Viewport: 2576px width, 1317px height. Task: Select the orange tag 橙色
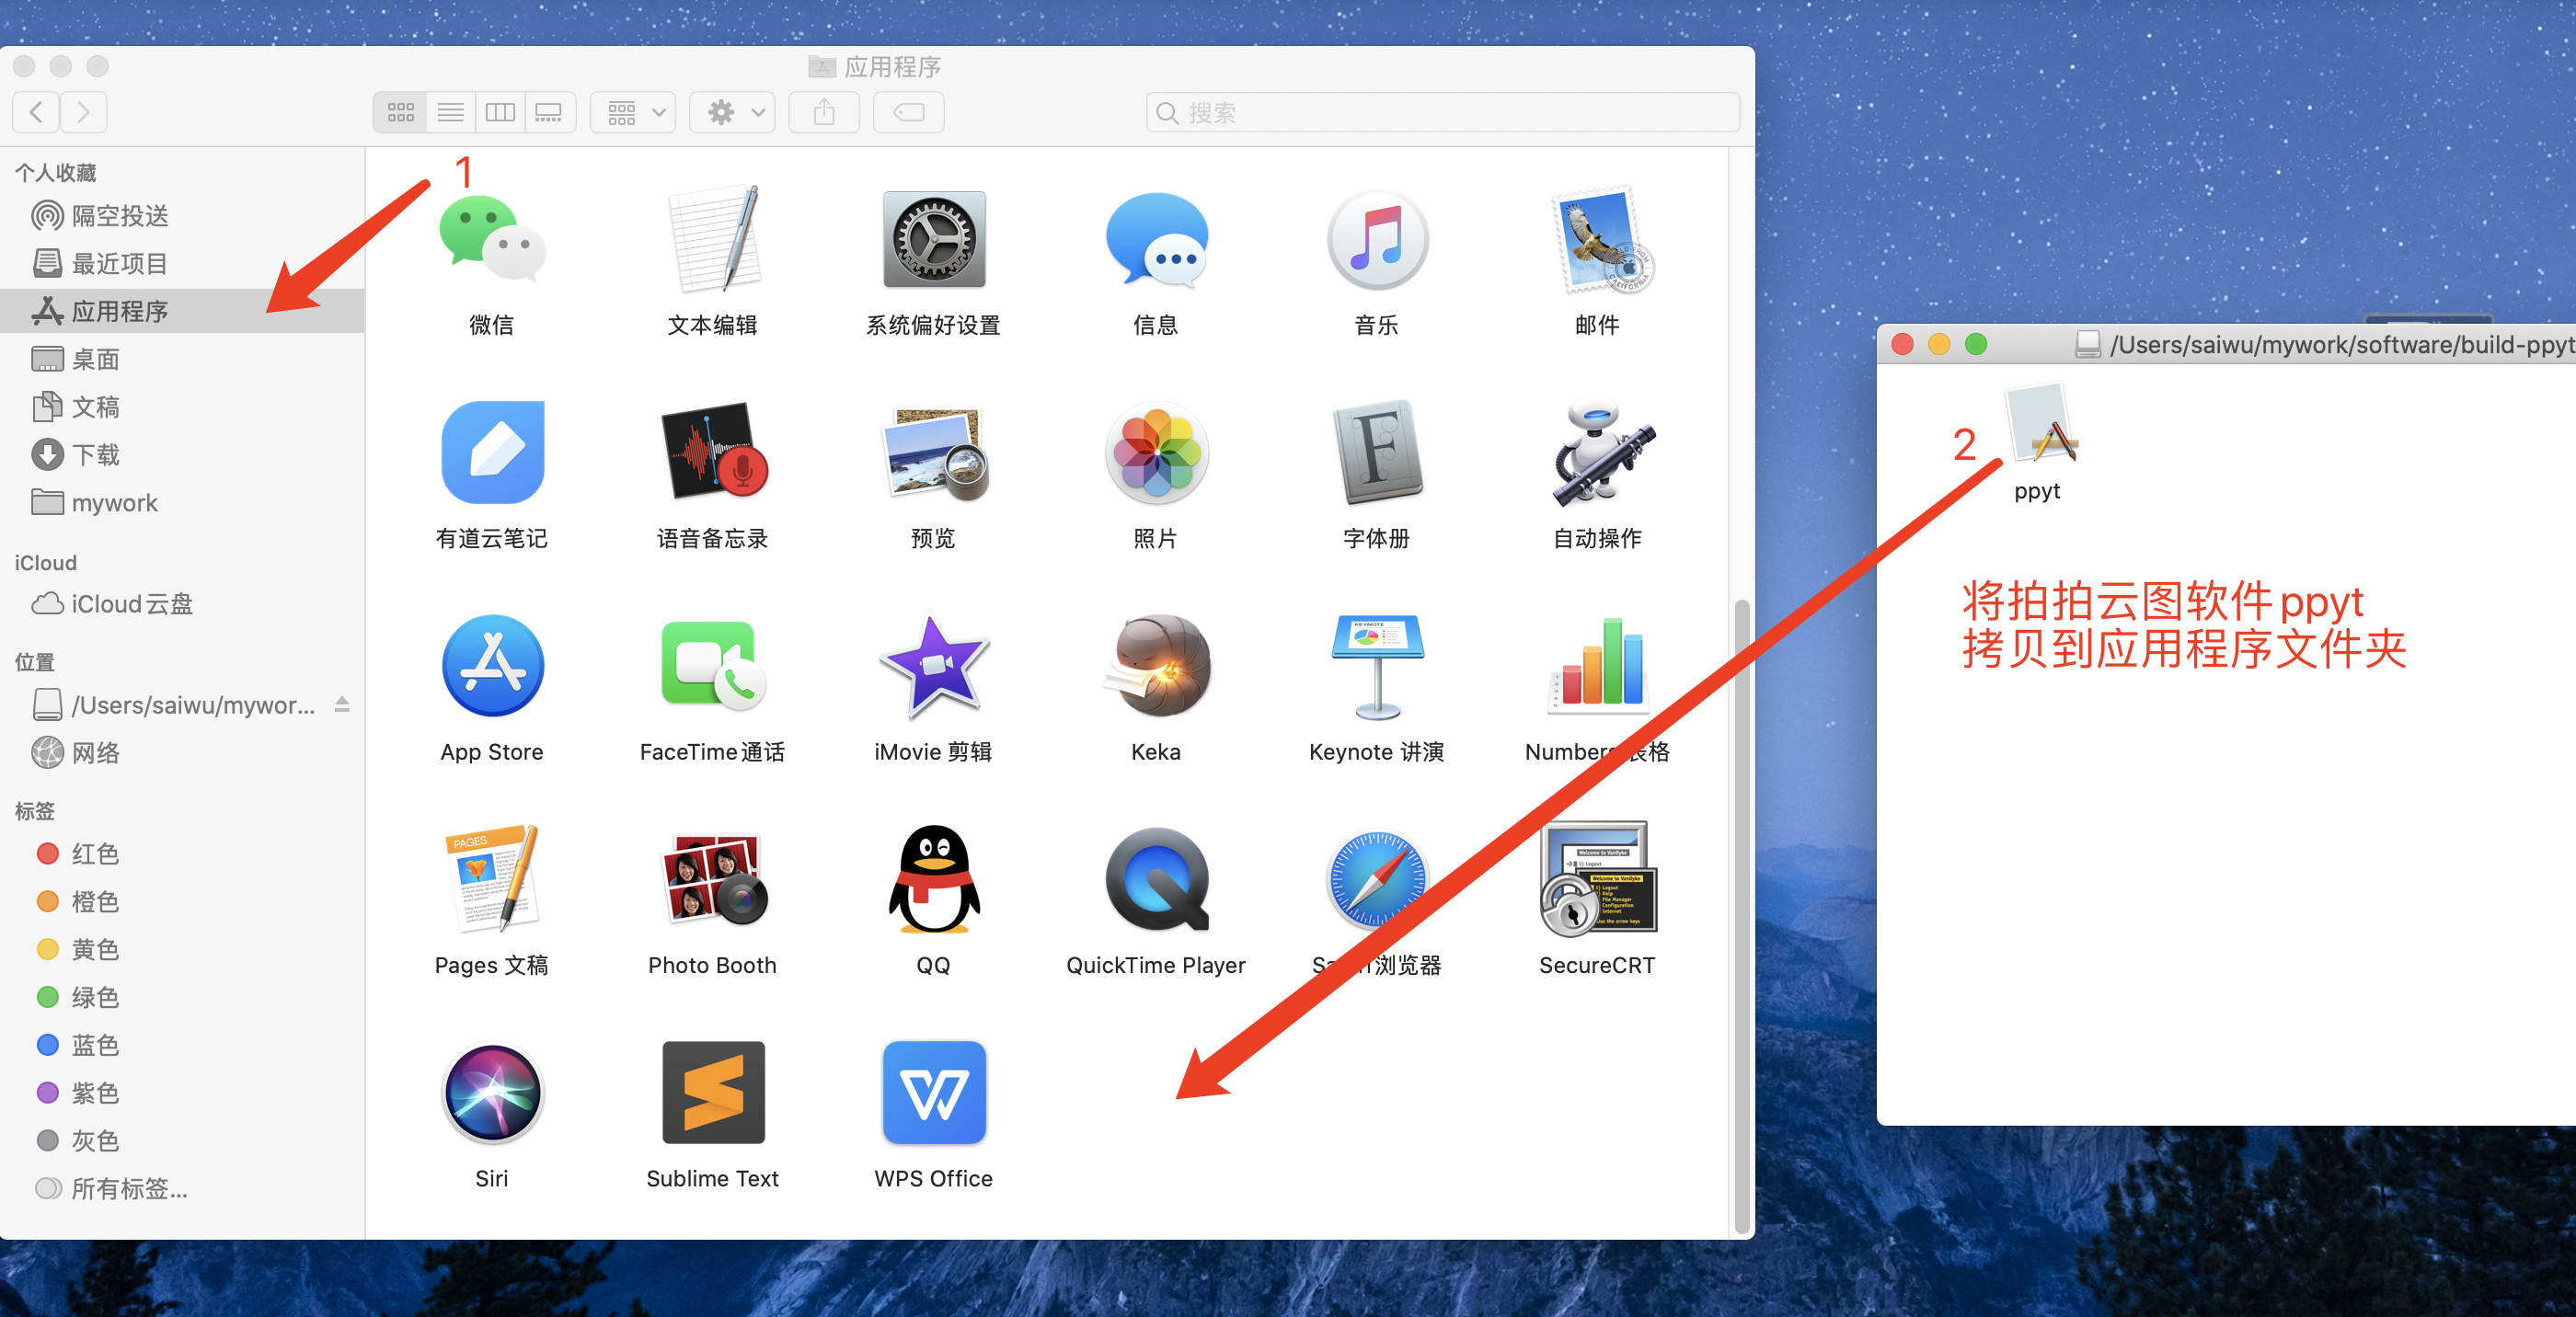click(182, 901)
